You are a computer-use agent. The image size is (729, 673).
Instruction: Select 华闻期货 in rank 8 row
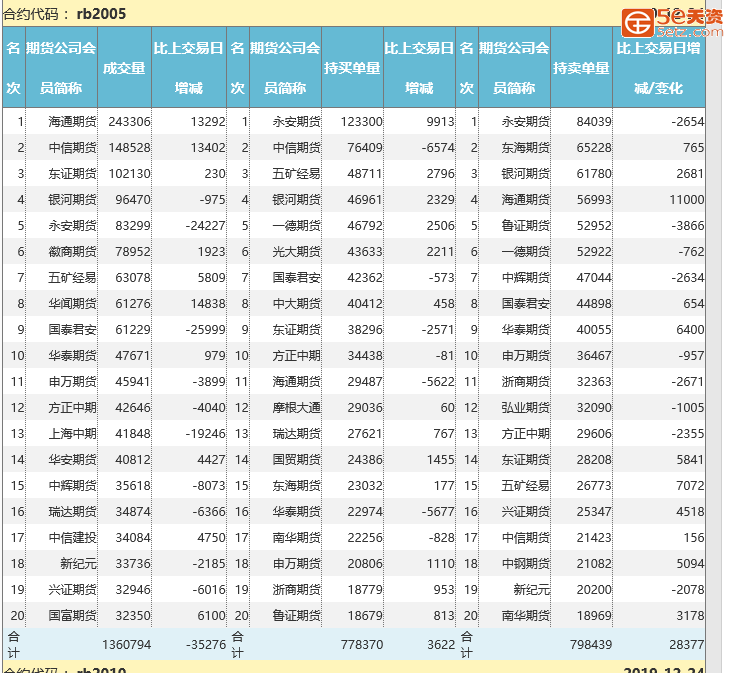(x=72, y=304)
